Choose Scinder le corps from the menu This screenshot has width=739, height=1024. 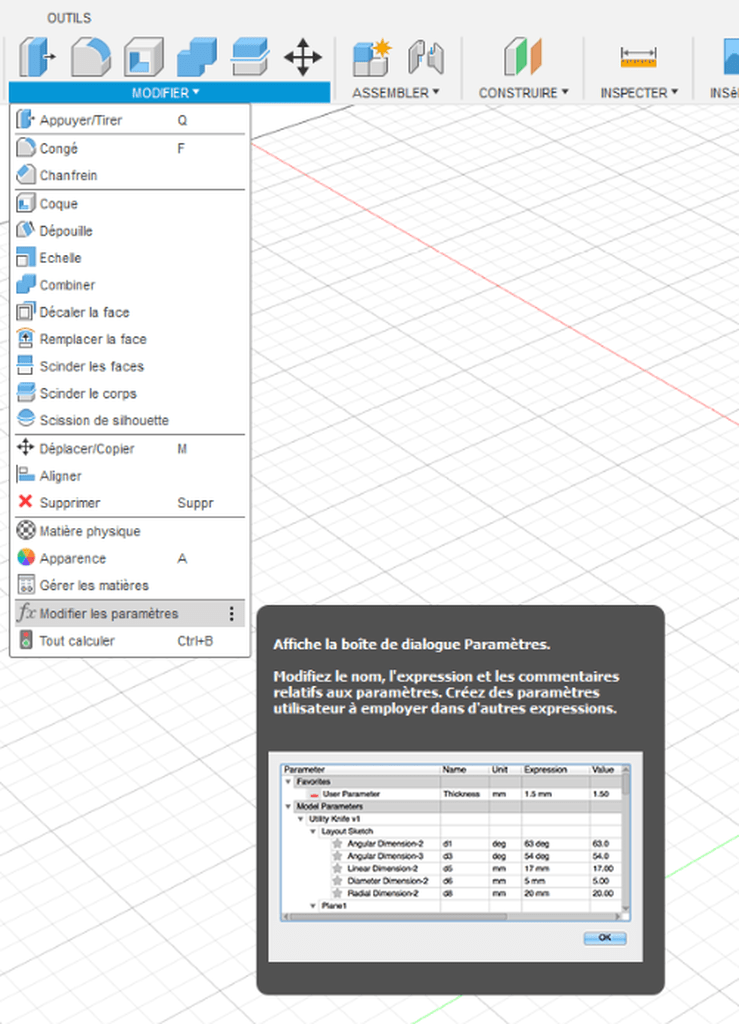(130, 393)
